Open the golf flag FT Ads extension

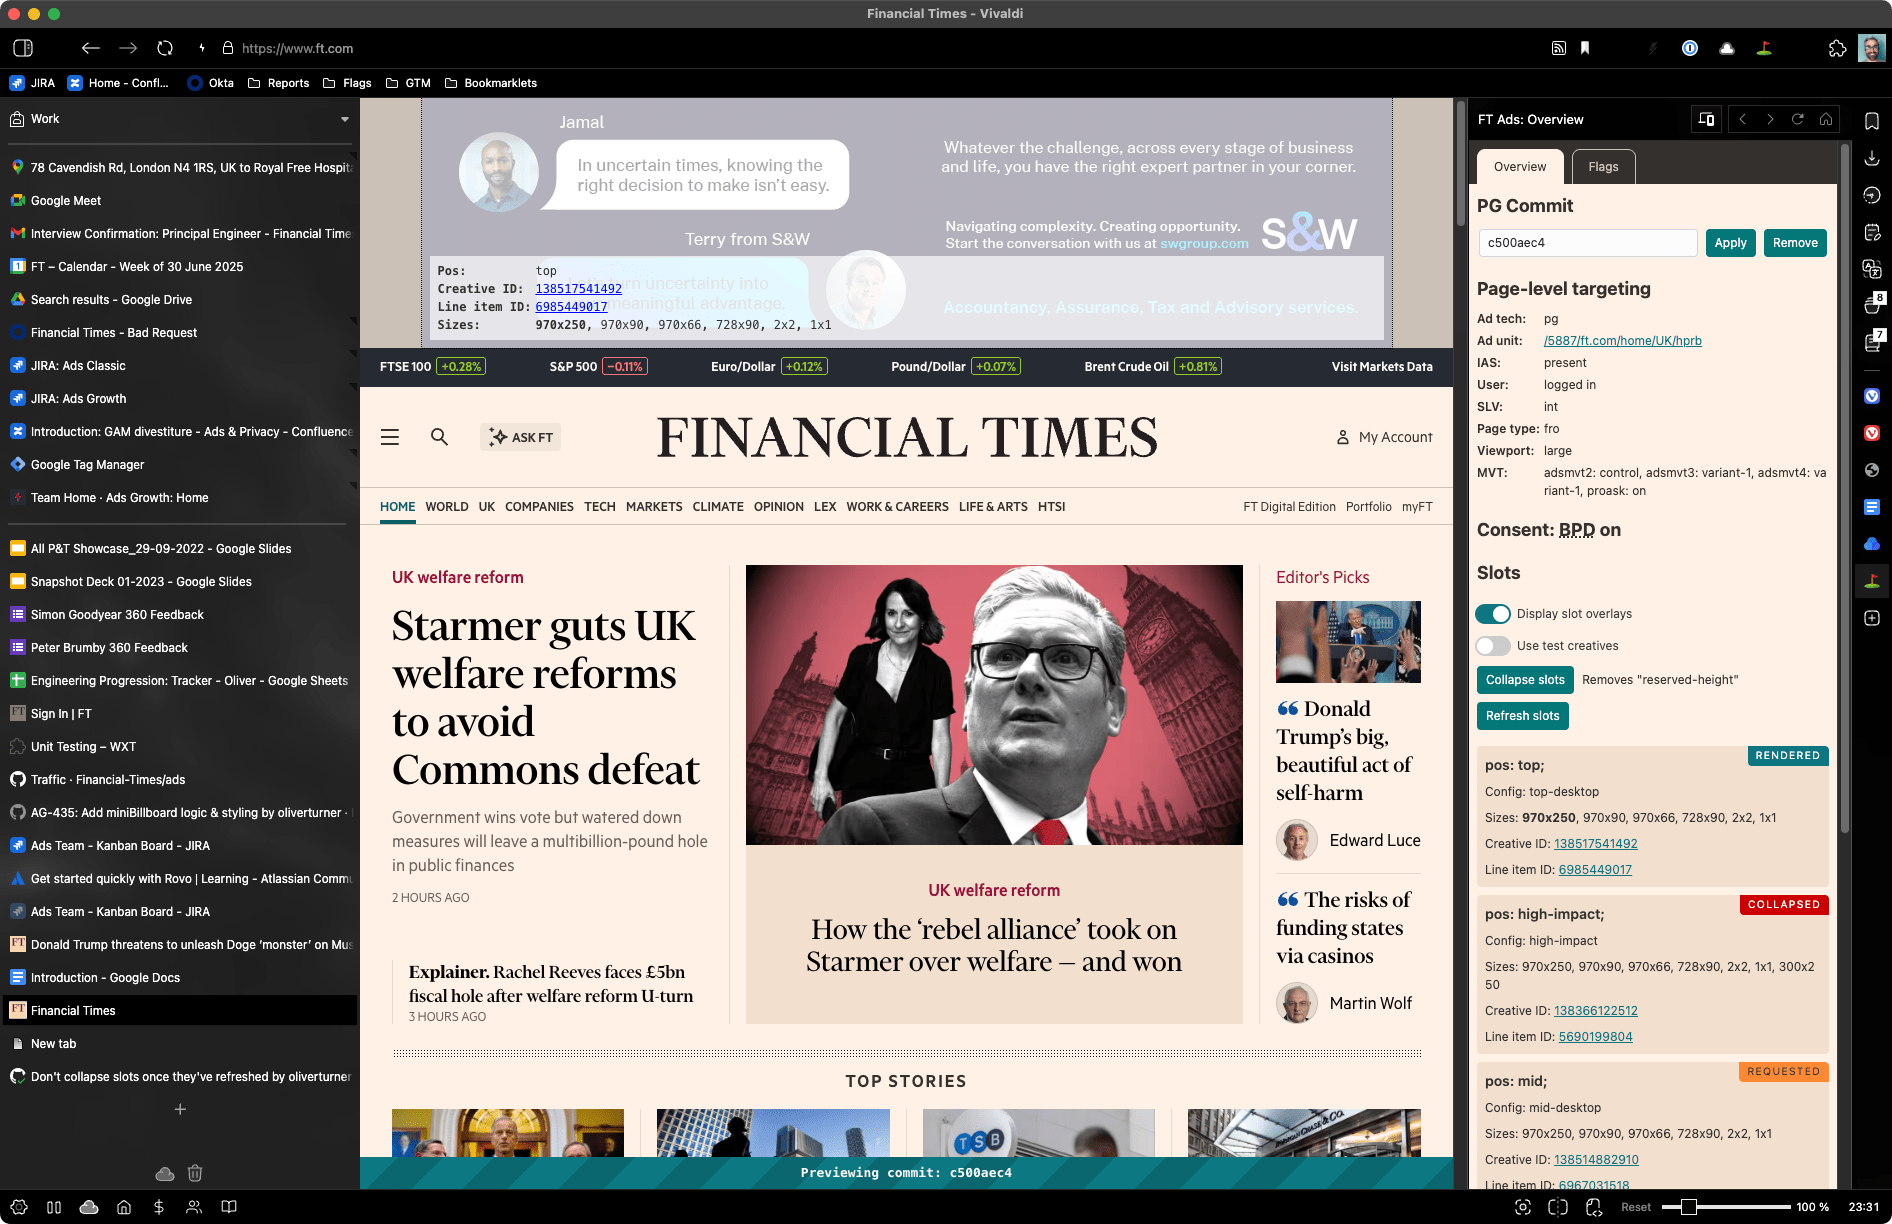(x=1764, y=48)
